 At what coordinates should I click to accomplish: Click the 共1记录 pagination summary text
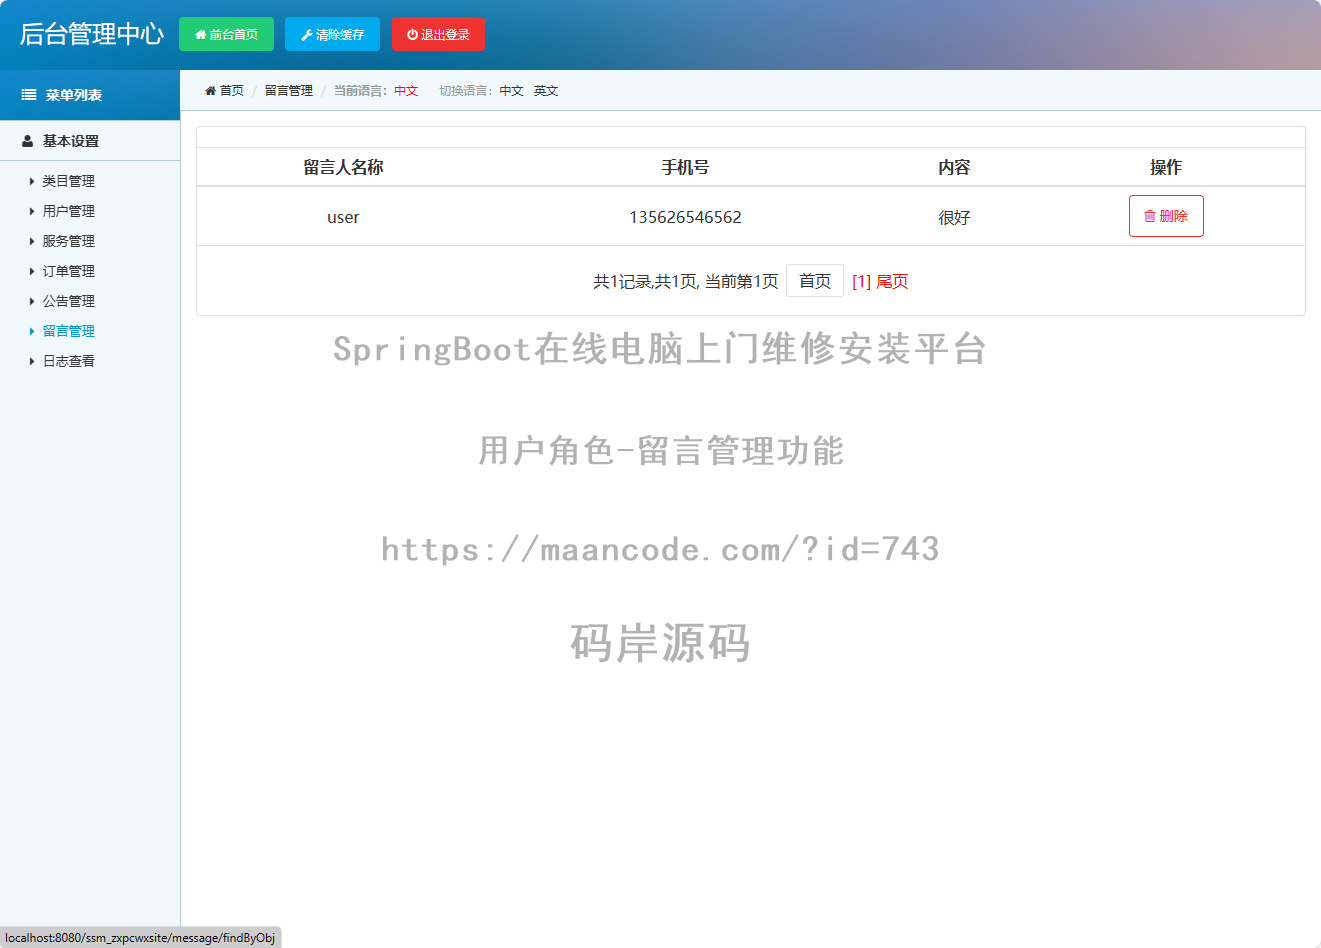[x=685, y=282]
